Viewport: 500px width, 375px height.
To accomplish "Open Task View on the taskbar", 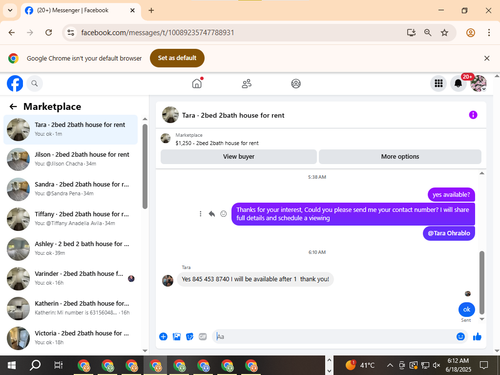I will click(x=58, y=366).
